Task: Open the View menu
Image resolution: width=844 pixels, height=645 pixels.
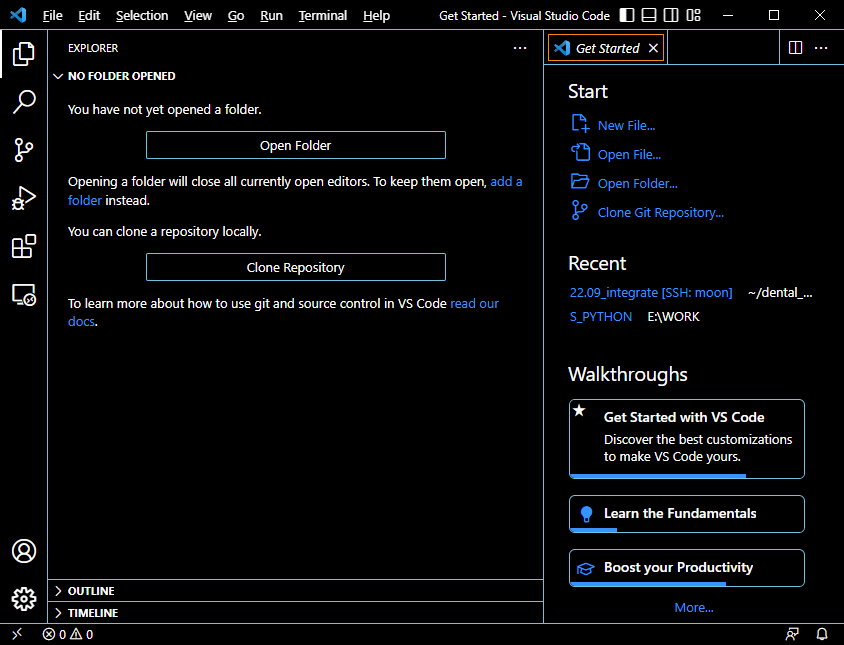Action: 198,16
